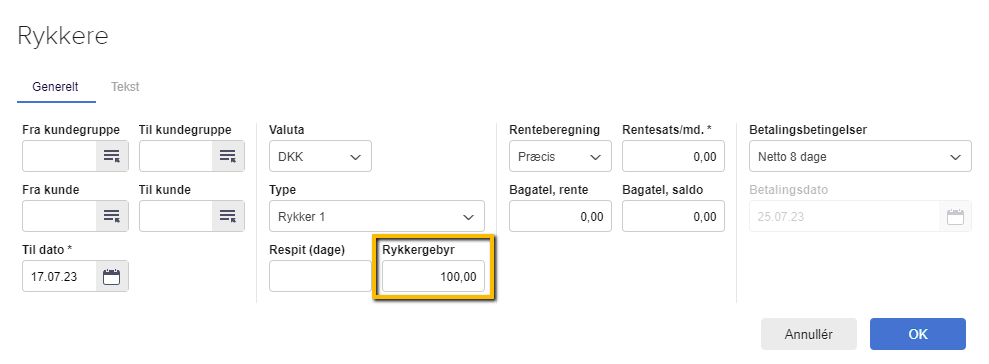
Task: Click the Bagatel, saldo field
Action: pos(673,216)
